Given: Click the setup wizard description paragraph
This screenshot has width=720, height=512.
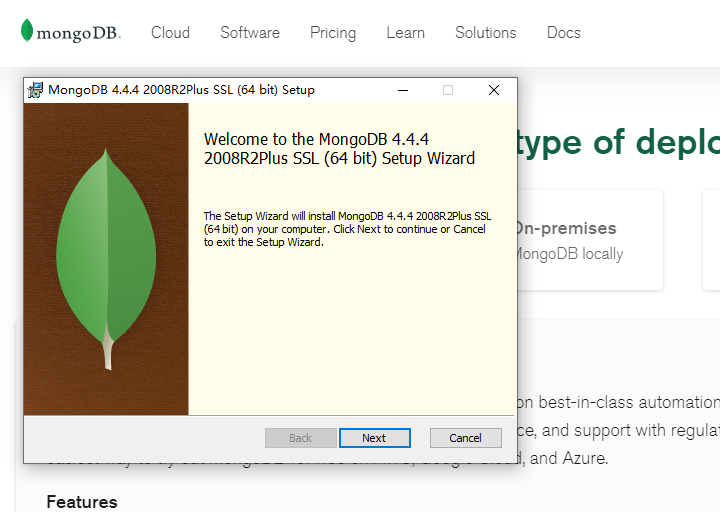Looking at the screenshot, I should click(x=347, y=229).
